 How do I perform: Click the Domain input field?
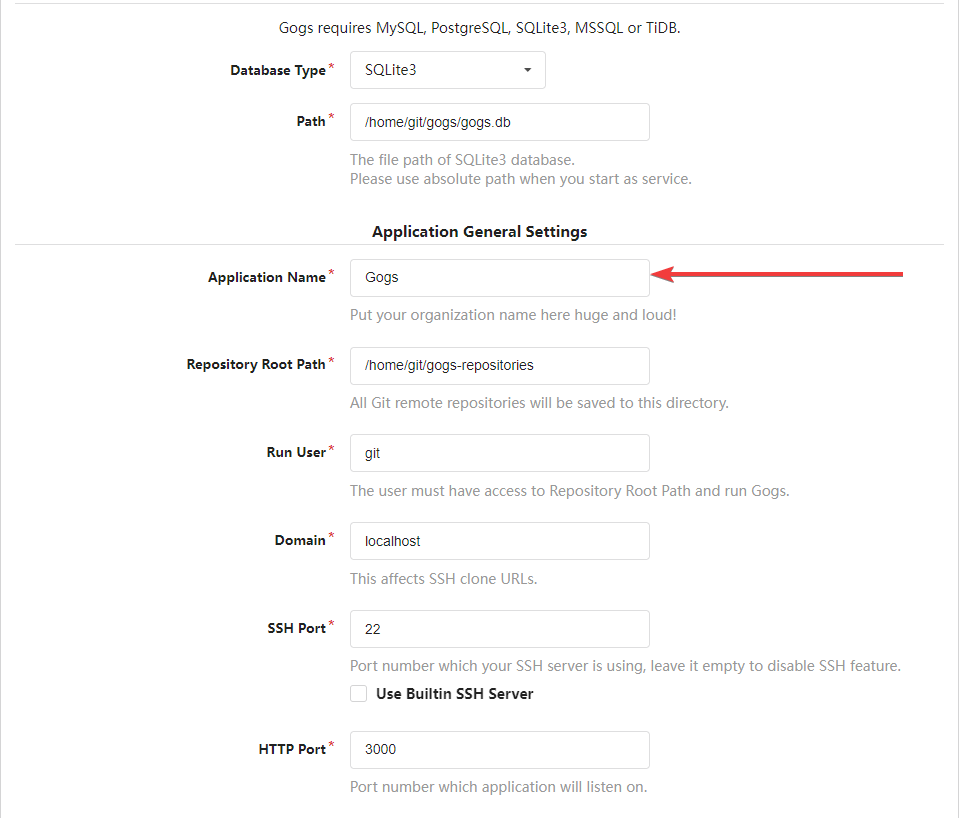tap(500, 541)
